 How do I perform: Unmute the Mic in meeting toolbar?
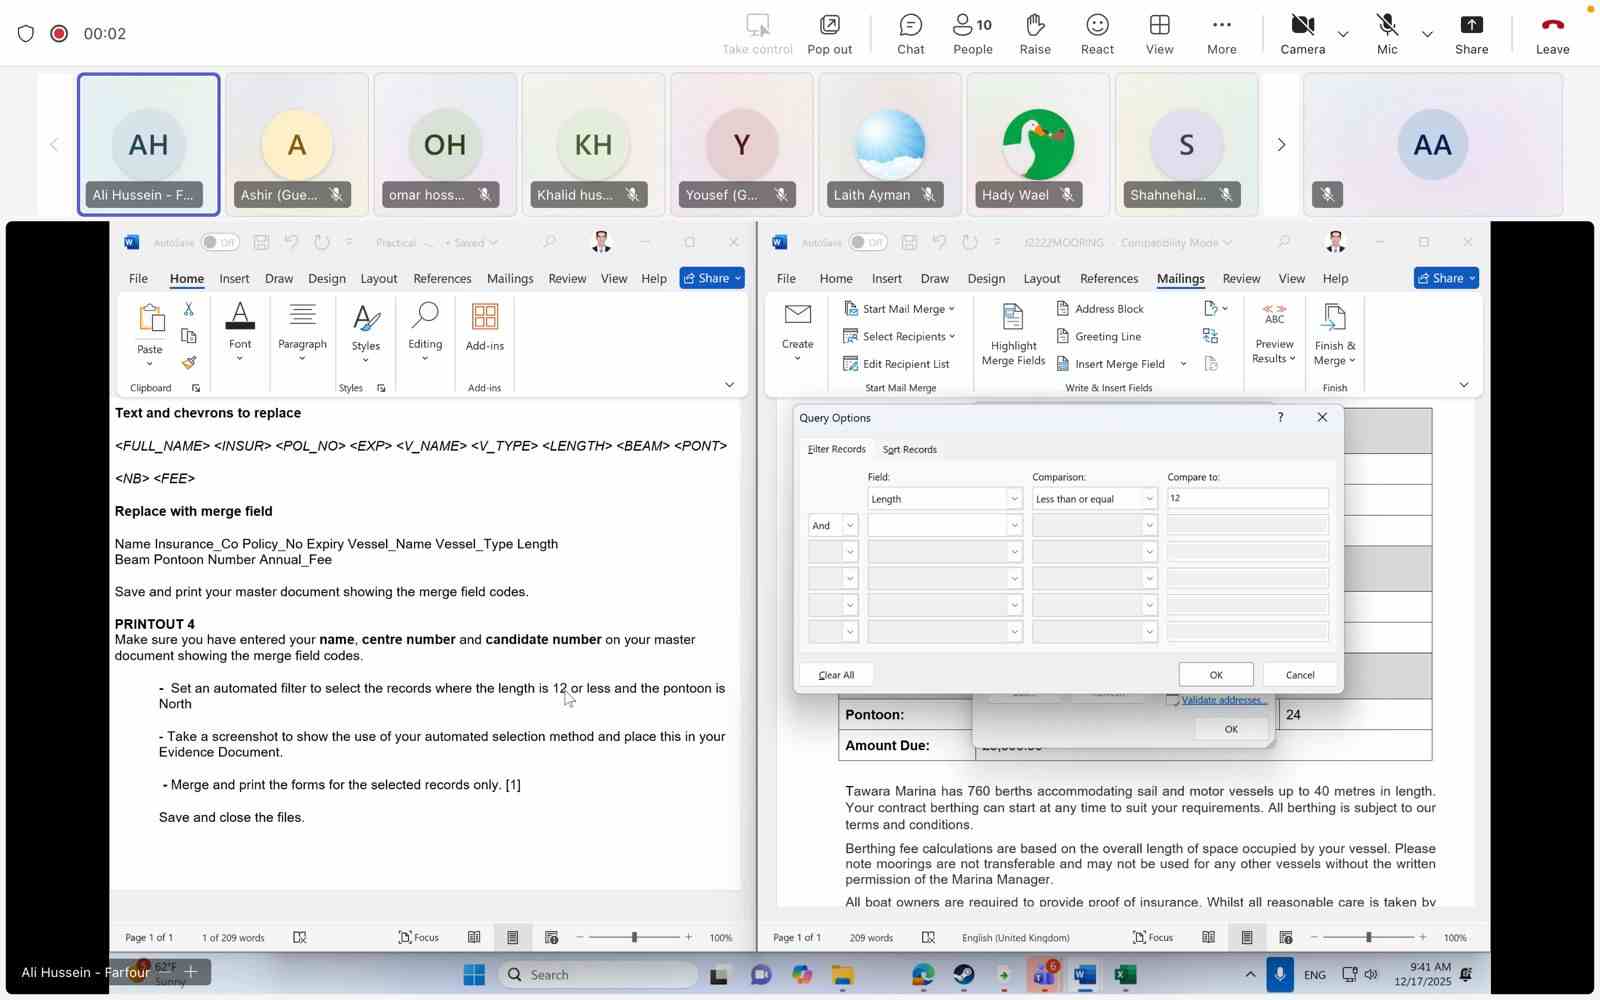(x=1386, y=33)
